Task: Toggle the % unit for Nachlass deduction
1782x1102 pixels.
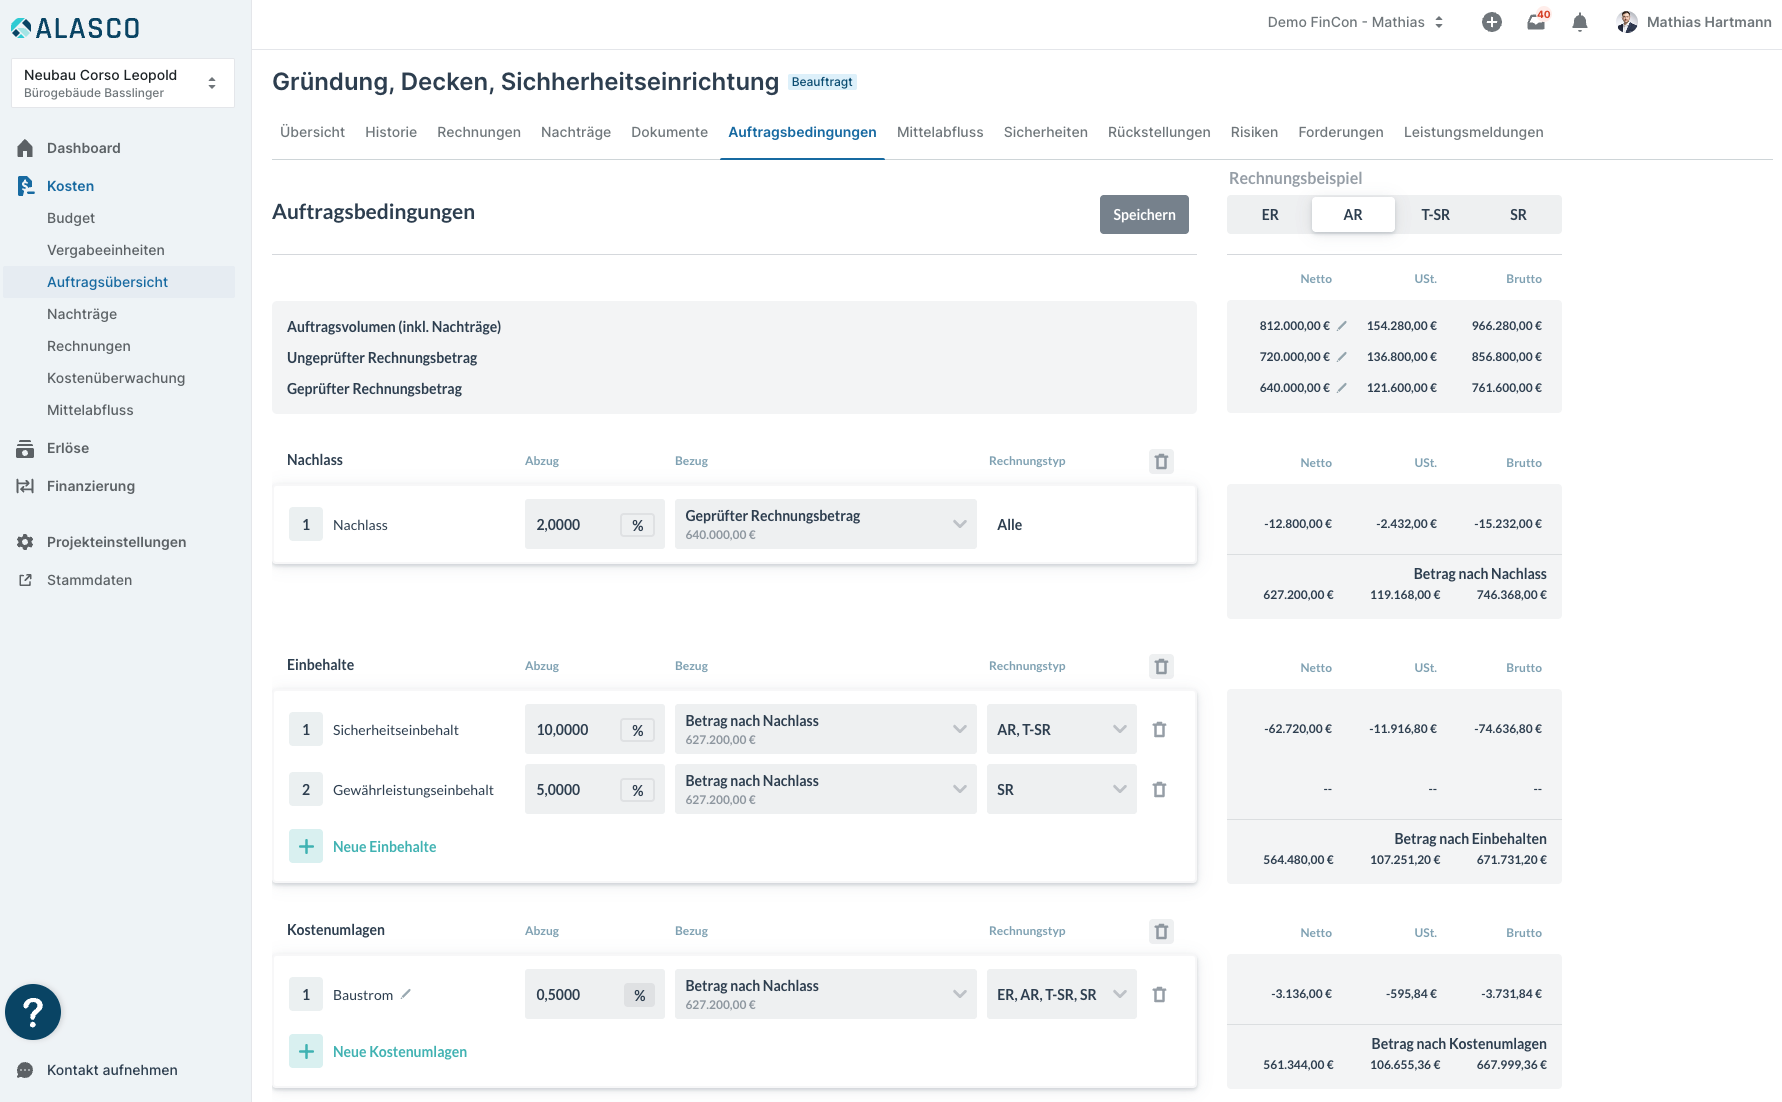Action: (x=637, y=525)
